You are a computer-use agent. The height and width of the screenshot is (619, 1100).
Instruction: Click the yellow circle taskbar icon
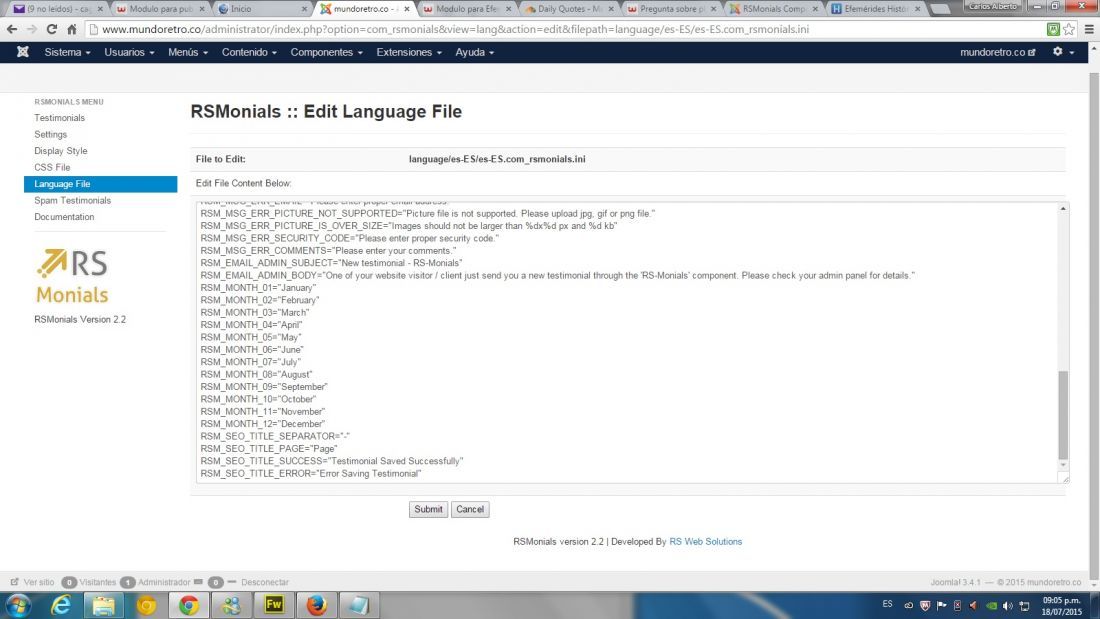146,605
